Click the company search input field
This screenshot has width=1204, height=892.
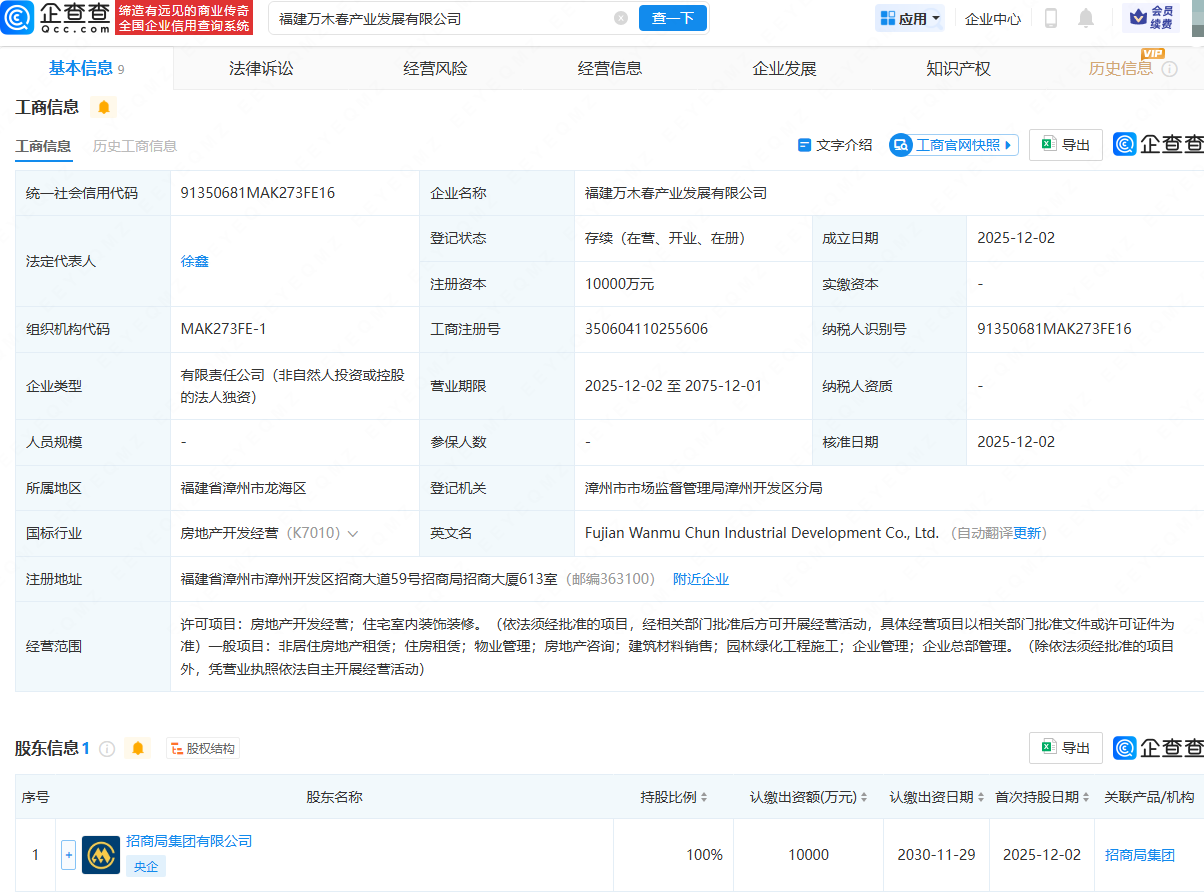pyautogui.click(x=440, y=18)
